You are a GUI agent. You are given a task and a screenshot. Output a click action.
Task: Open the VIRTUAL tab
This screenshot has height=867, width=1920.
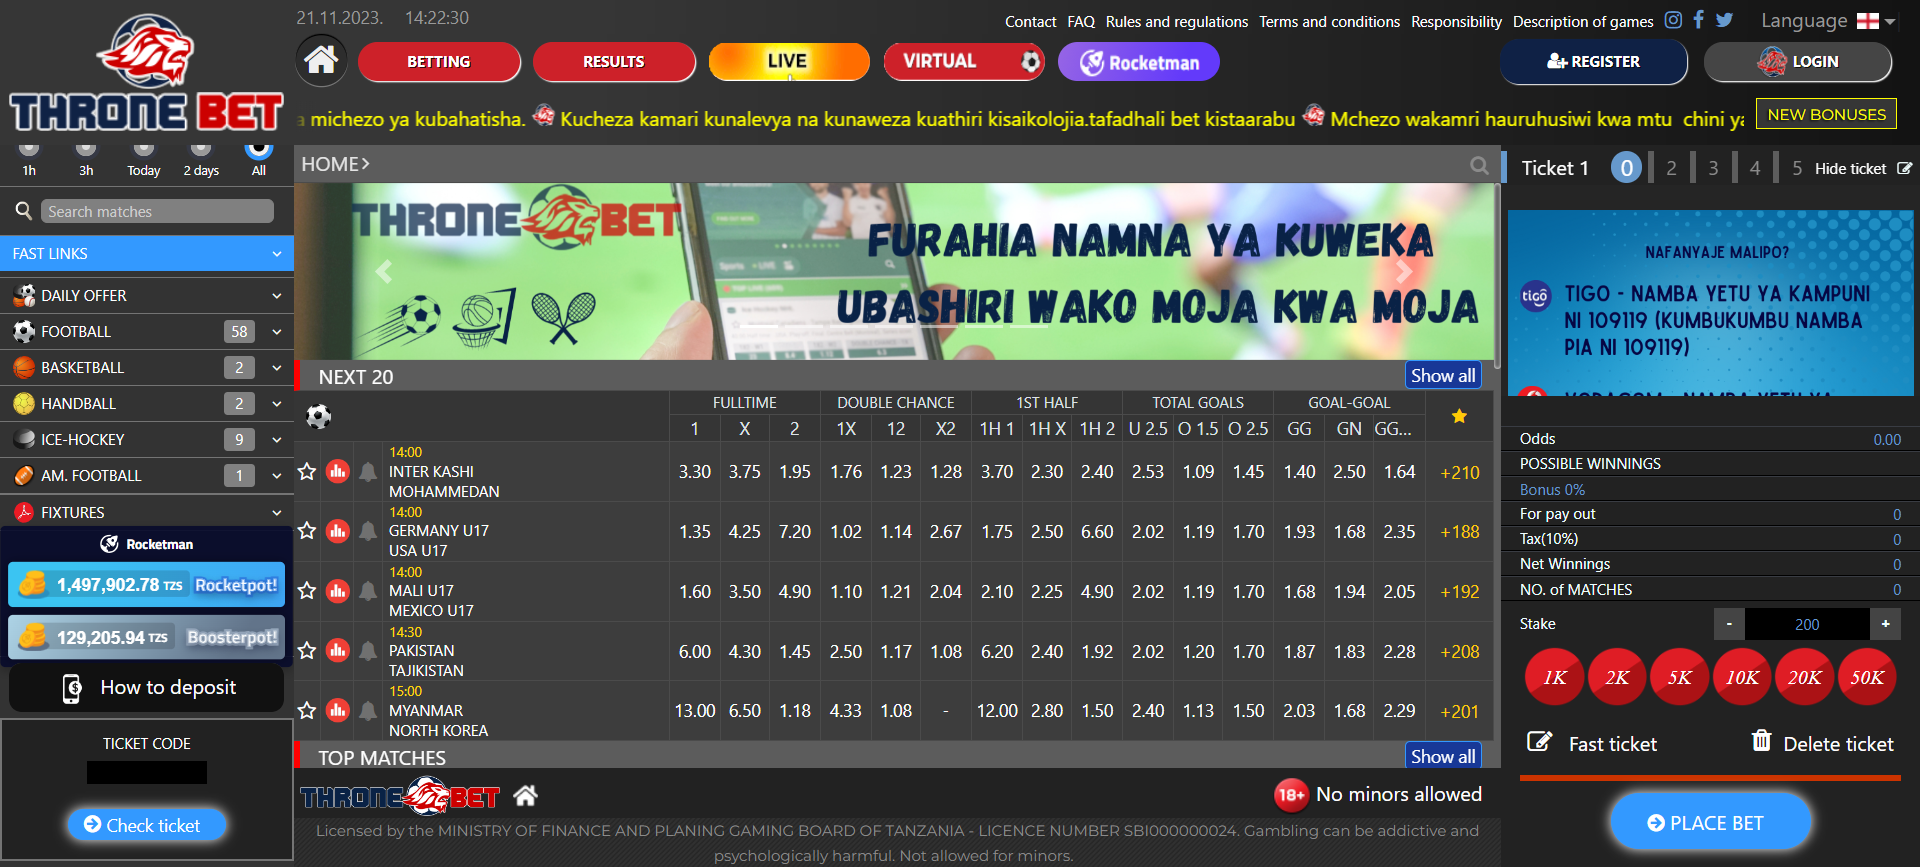pyautogui.click(x=964, y=61)
